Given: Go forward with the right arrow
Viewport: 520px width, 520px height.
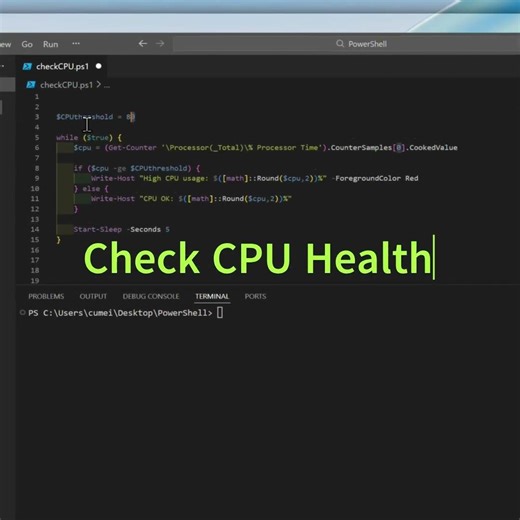Looking at the screenshot, I should click(x=160, y=44).
